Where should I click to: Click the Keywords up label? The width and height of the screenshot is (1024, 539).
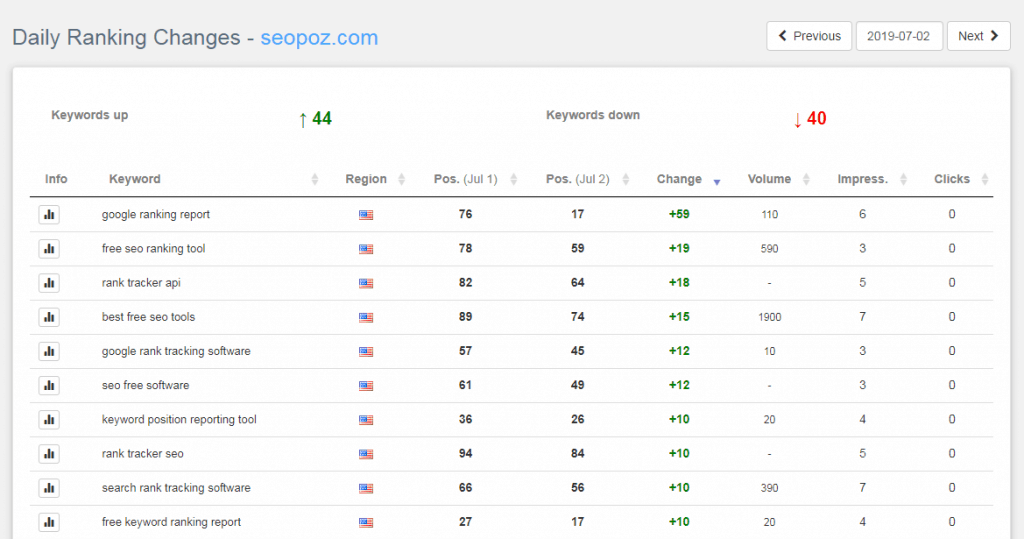pos(89,115)
